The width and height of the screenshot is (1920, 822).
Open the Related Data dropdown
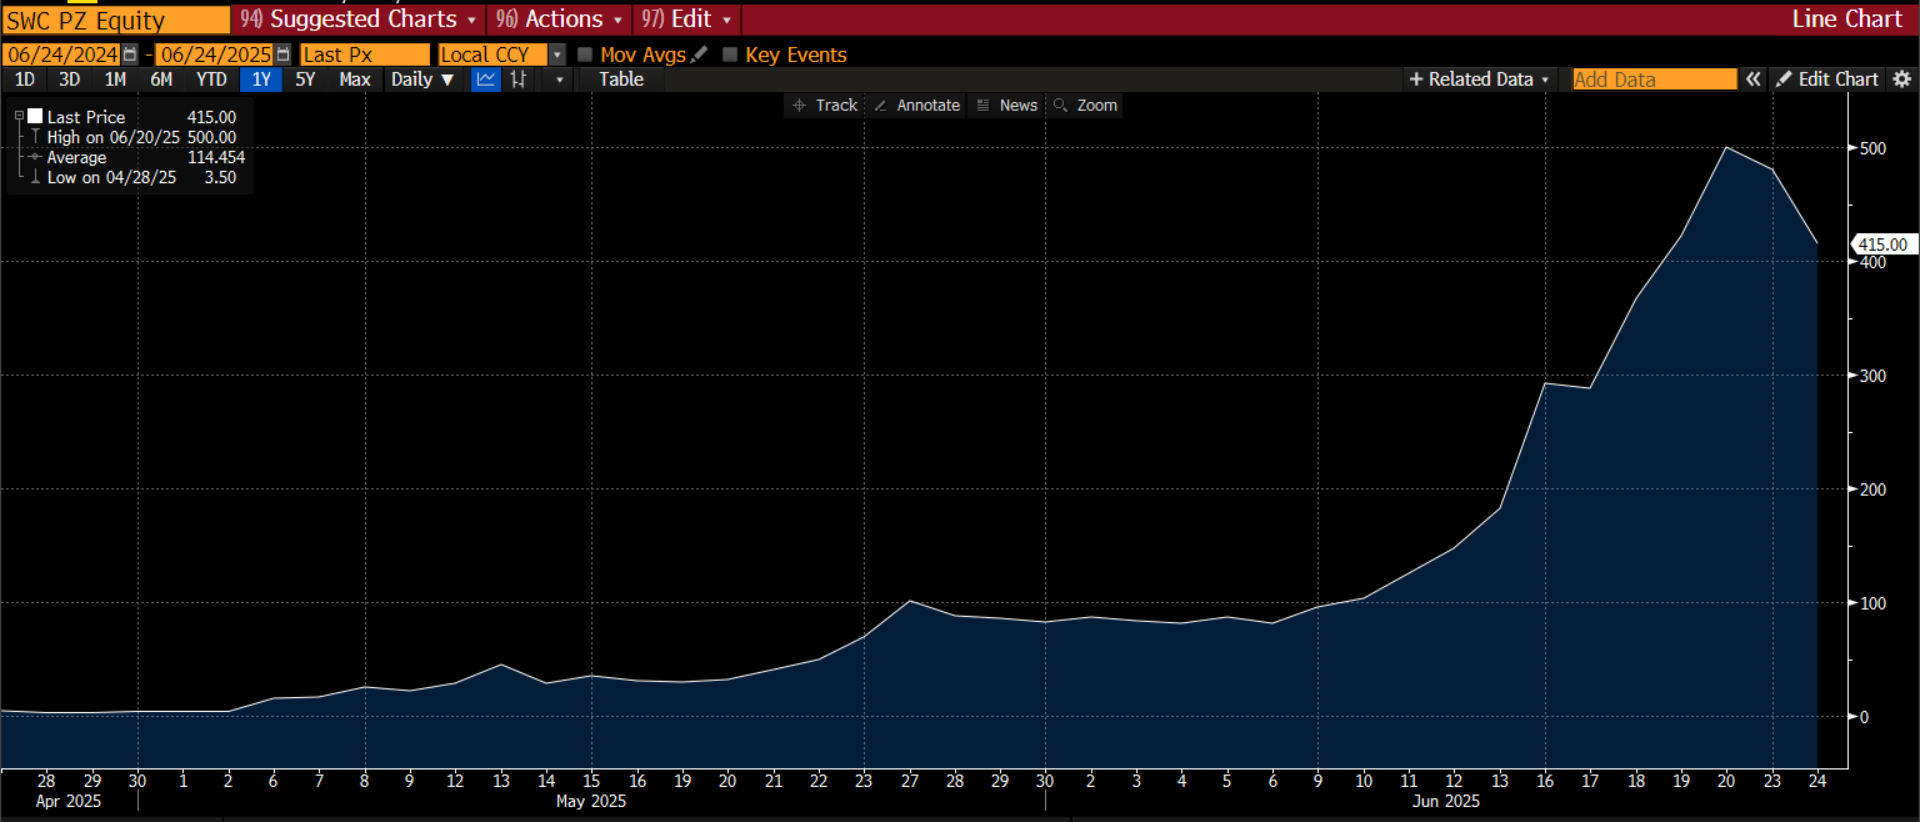[1479, 79]
